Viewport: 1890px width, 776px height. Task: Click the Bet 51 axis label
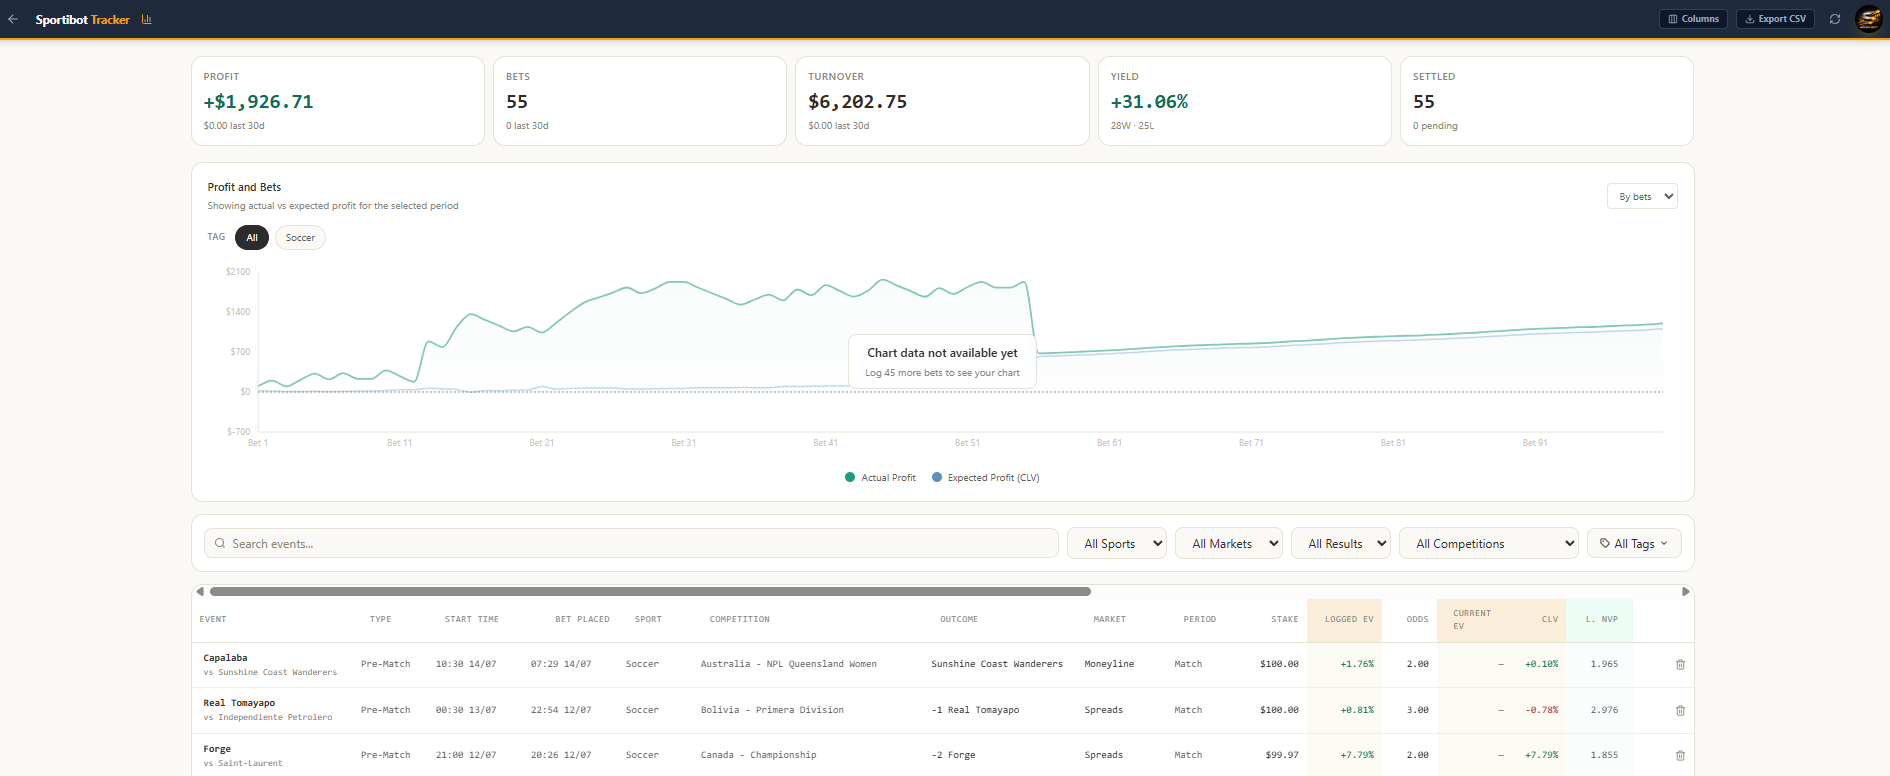967,443
